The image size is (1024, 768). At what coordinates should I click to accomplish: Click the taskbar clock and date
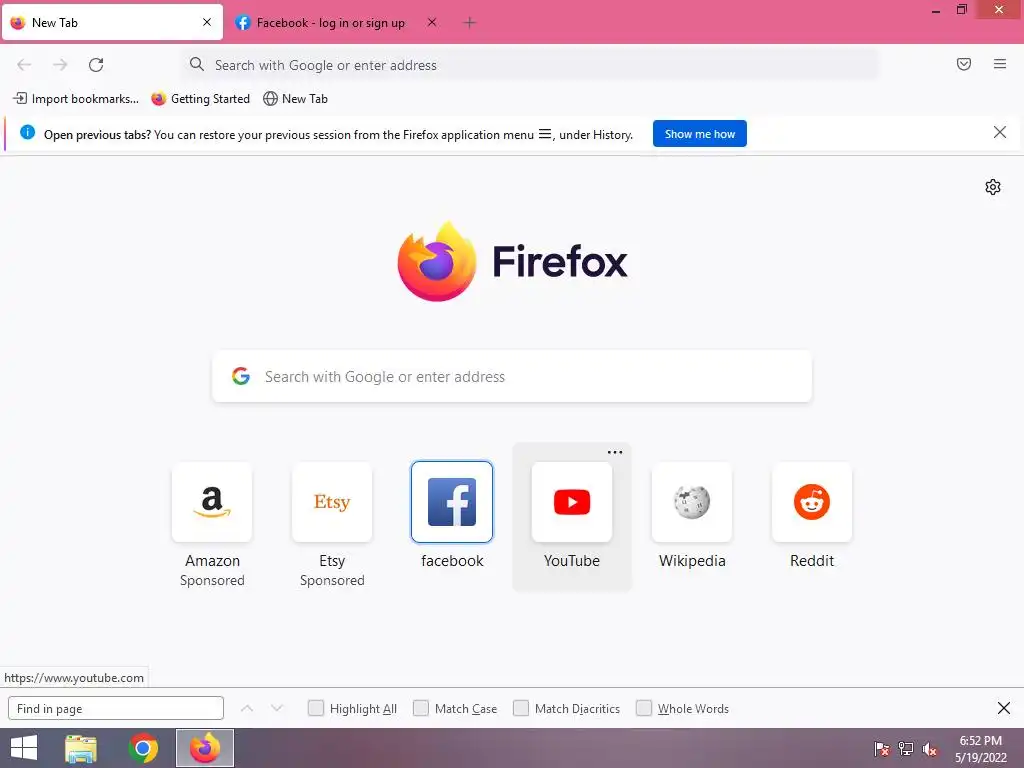[980, 749]
